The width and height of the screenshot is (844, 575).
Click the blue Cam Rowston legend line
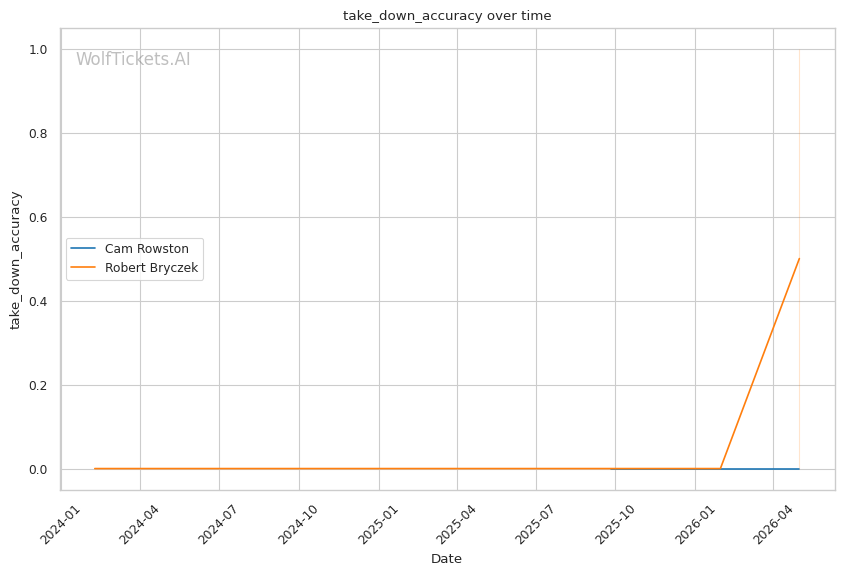(x=83, y=248)
